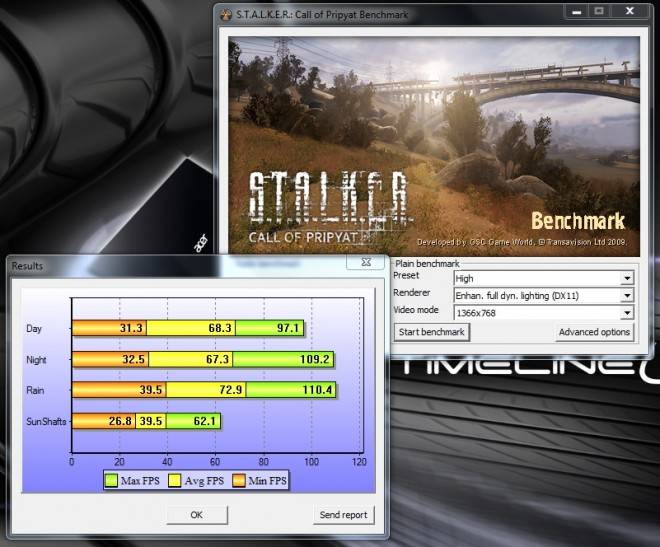Screen dimensions: 660x547
Task: Click the Night max FPS value 109.2
Action: [x=314, y=359]
